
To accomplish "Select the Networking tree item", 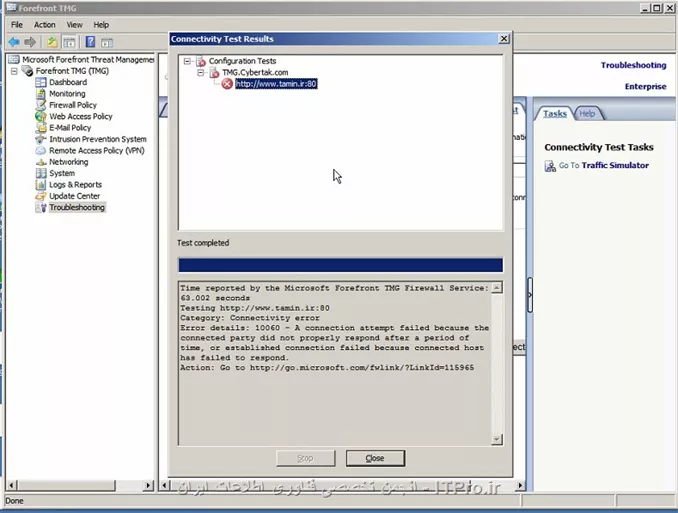I will click(68, 162).
